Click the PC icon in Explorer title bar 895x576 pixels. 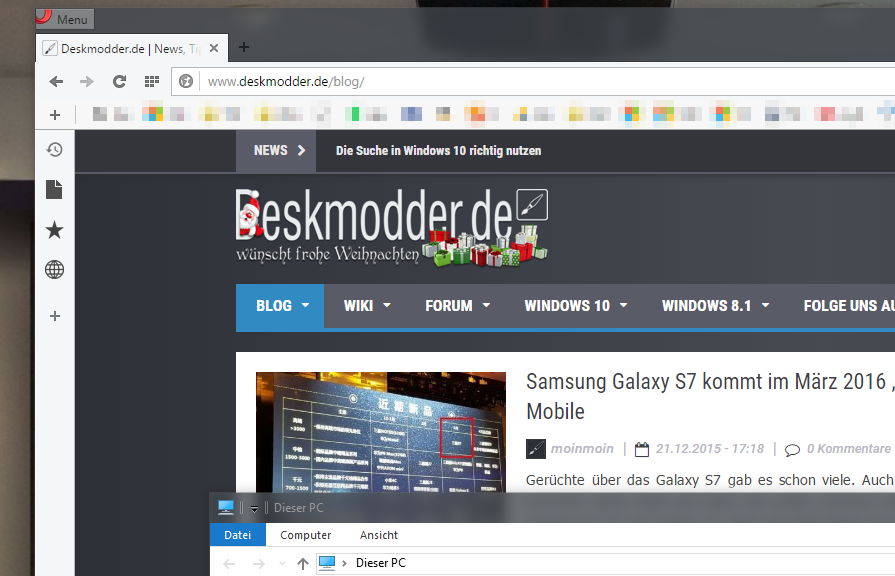[226, 507]
